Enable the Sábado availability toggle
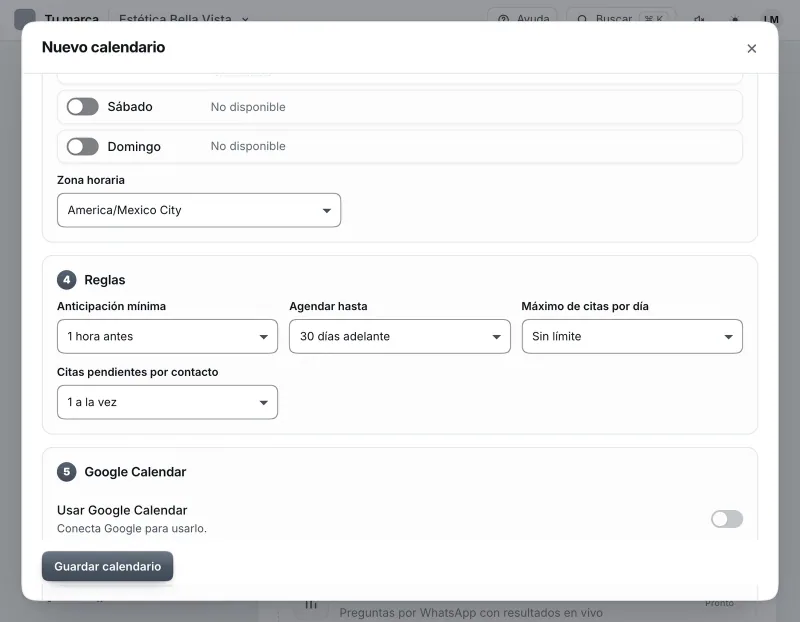The image size is (800, 622). coord(83,107)
